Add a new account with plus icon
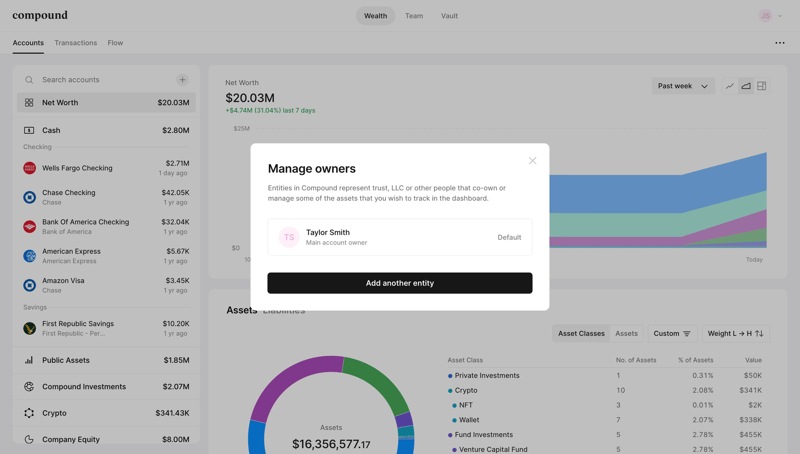 182,80
